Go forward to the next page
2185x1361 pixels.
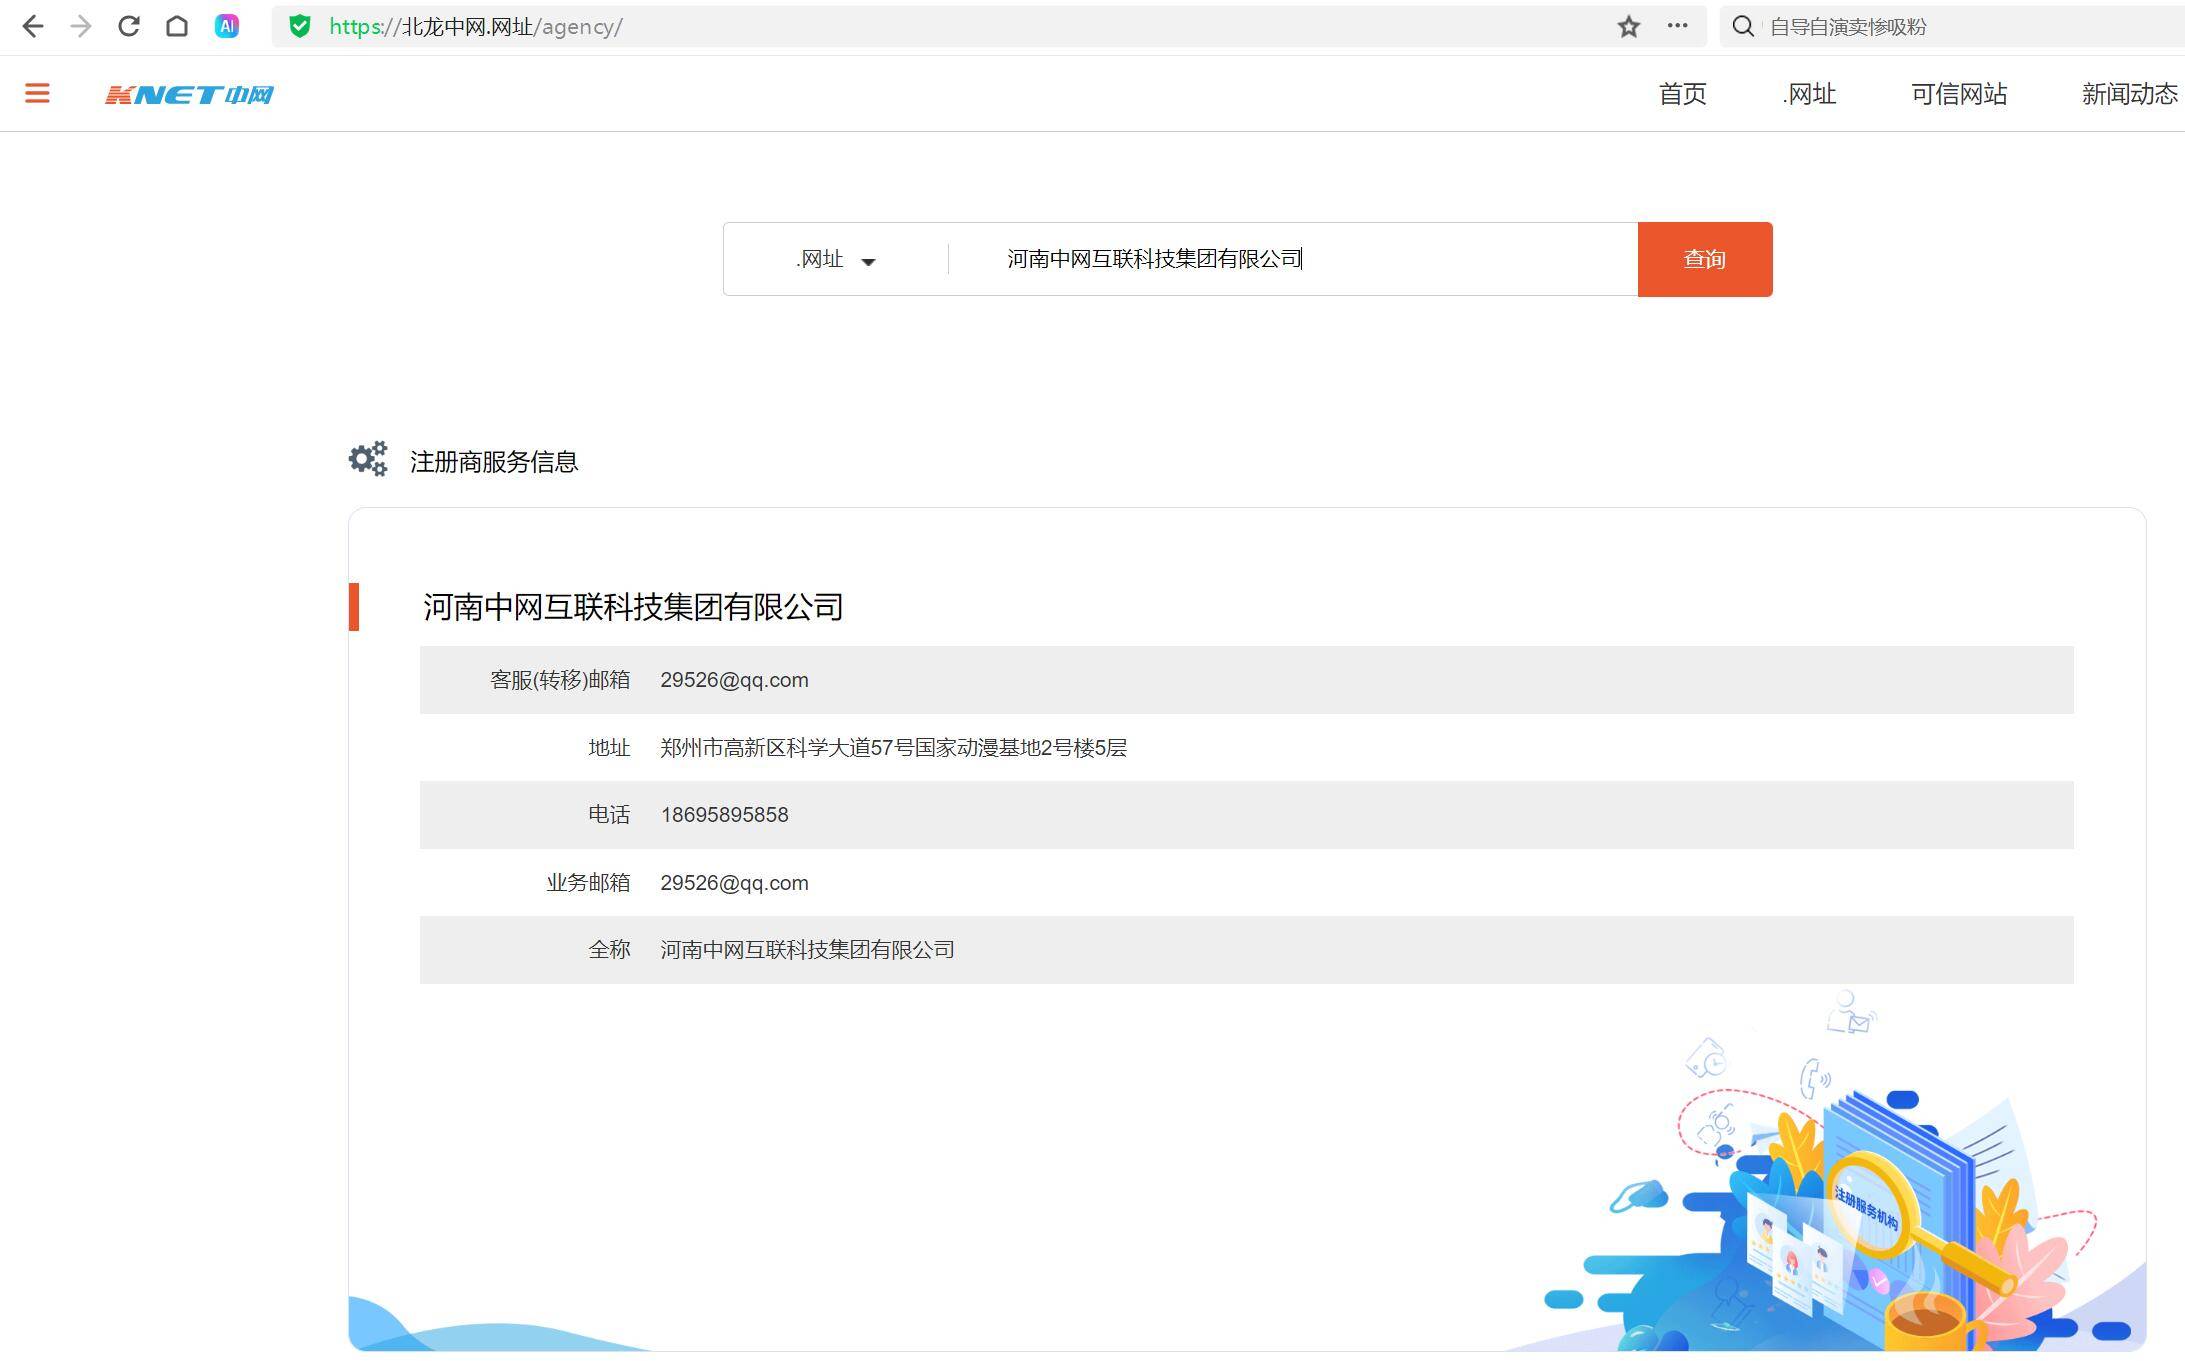tap(81, 27)
